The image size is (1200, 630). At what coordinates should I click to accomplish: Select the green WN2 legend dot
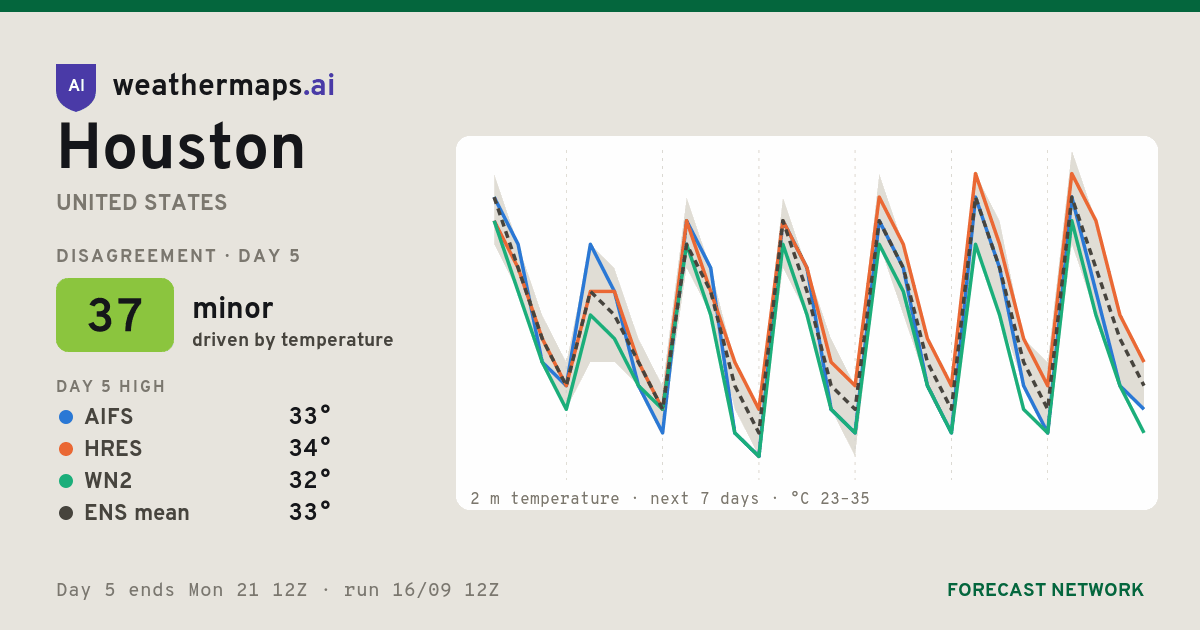tap(66, 481)
